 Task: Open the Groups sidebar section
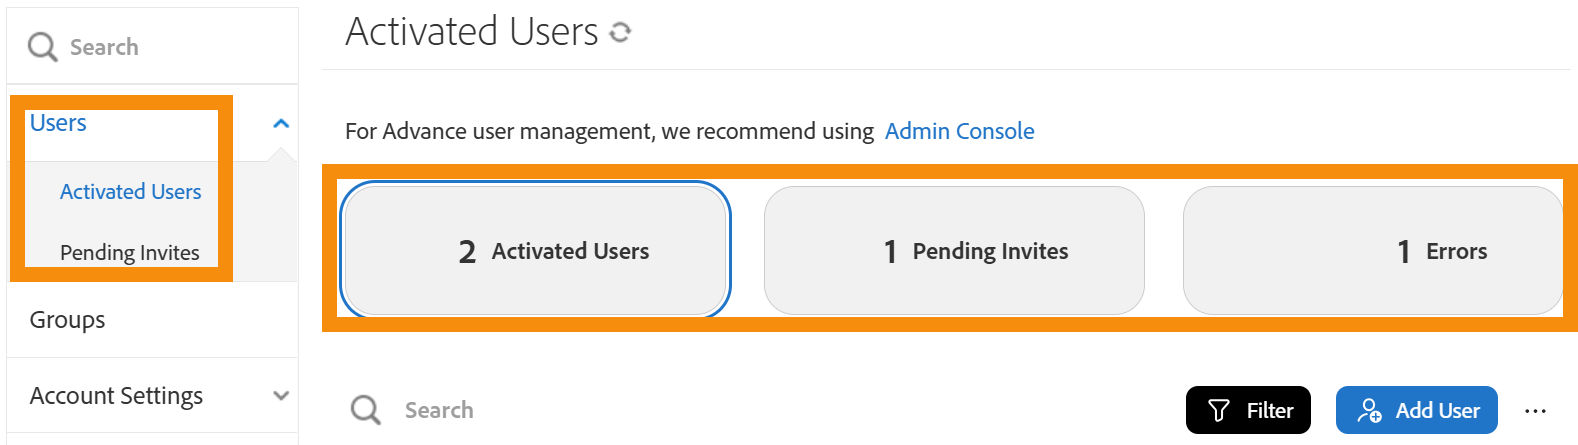67,320
